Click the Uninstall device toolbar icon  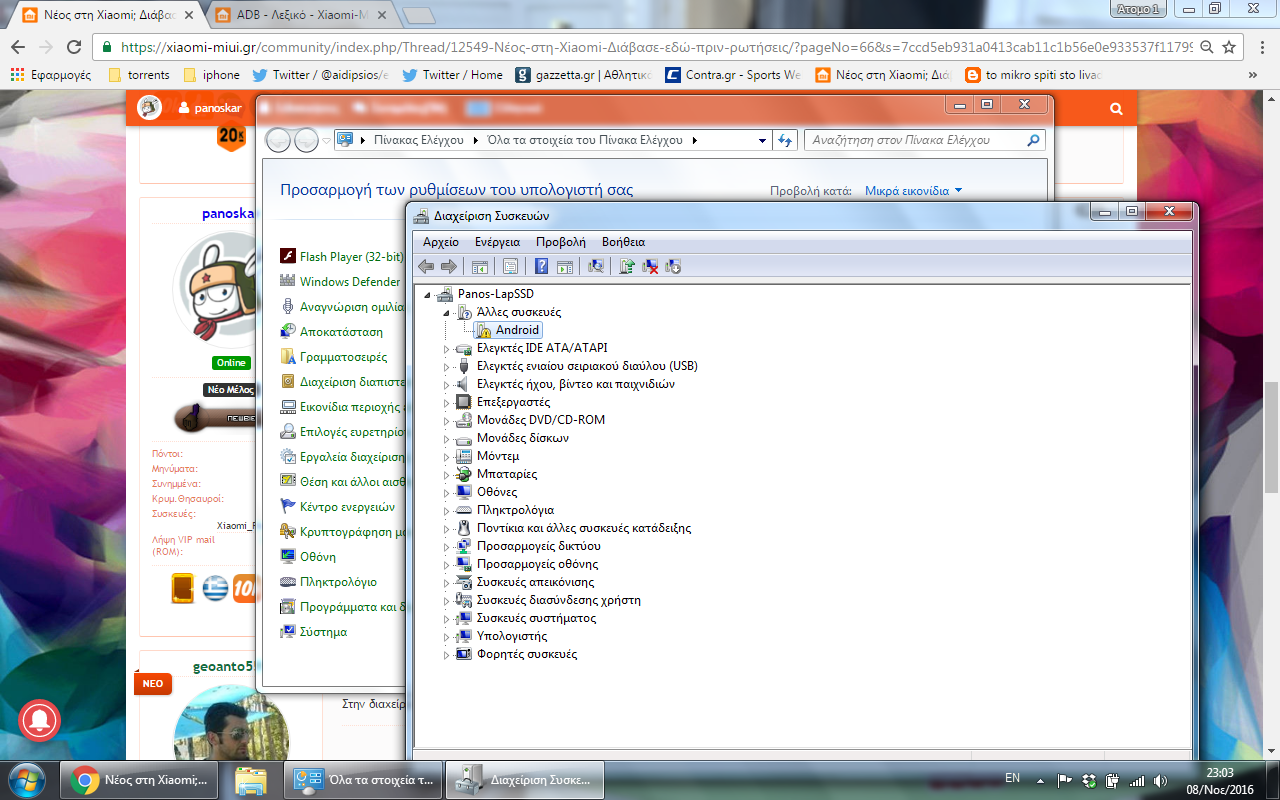pos(650,266)
